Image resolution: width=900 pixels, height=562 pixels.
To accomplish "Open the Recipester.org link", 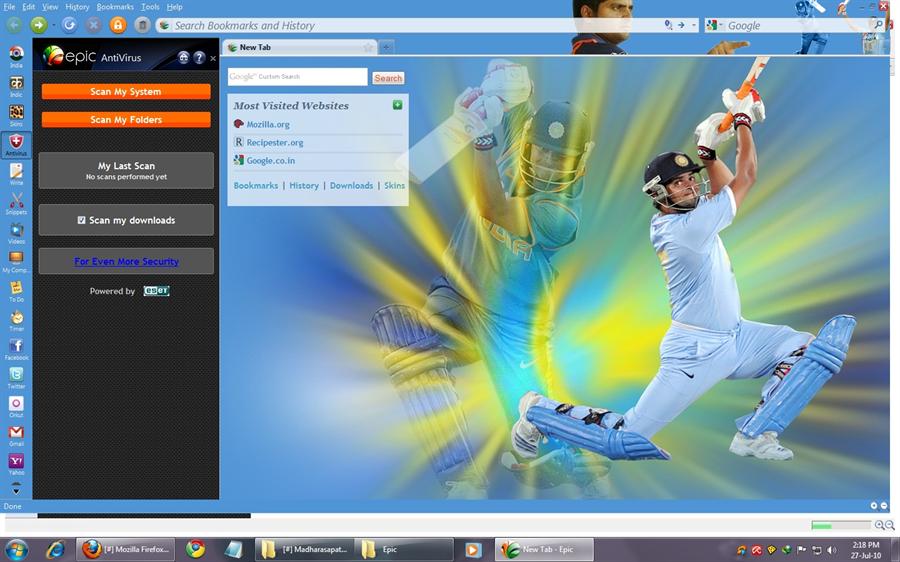I will [275, 142].
